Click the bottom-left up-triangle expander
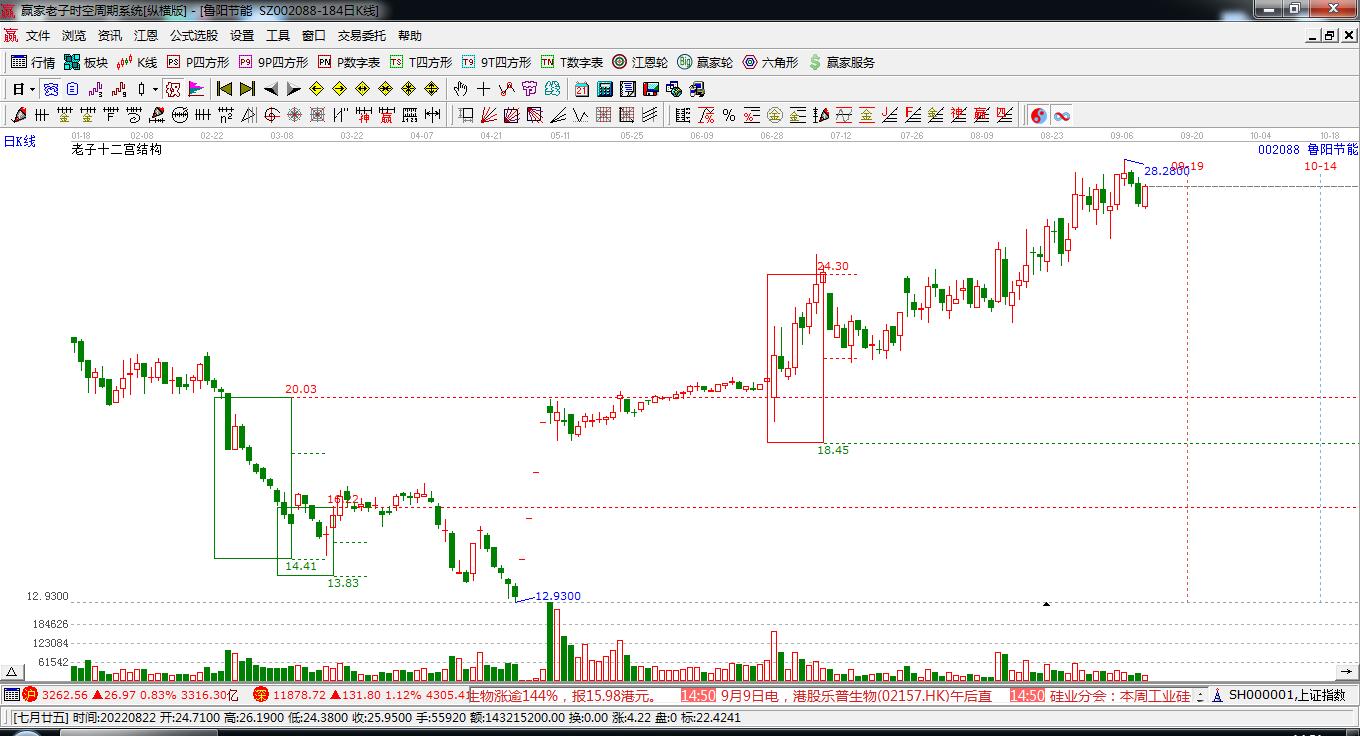This screenshot has height=736, width=1360. (x=12, y=672)
